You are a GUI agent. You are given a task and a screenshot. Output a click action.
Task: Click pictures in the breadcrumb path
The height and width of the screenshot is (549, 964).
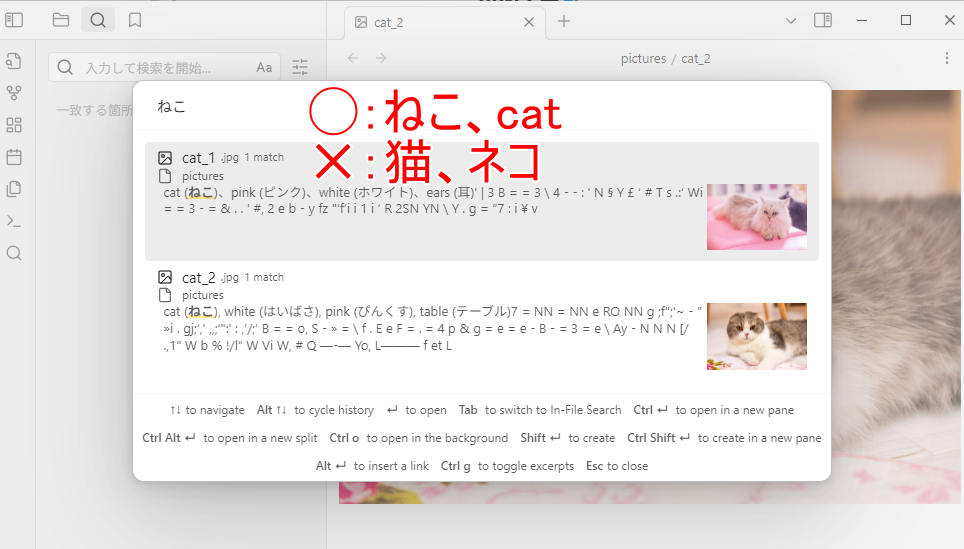coord(643,58)
